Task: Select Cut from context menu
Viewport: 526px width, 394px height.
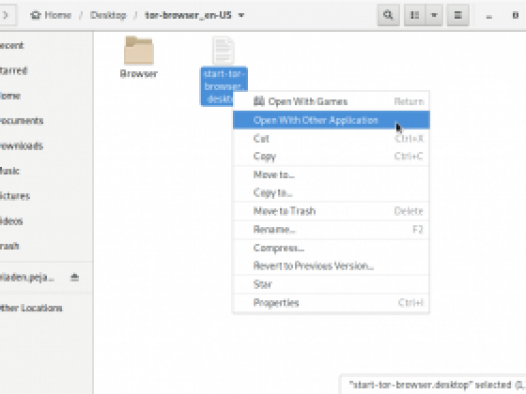Action: [331, 138]
